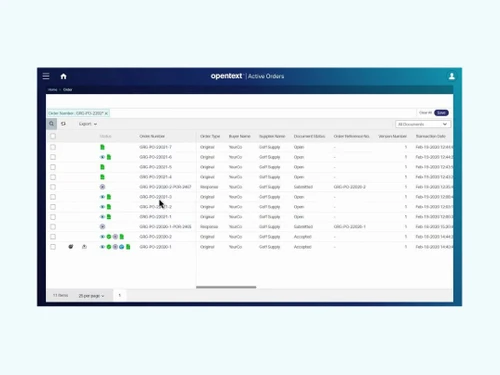Click the upload action icon in GRG-PO-22020-1 row
The width and height of the screenshot is (500, 375).
pos(84,247)
